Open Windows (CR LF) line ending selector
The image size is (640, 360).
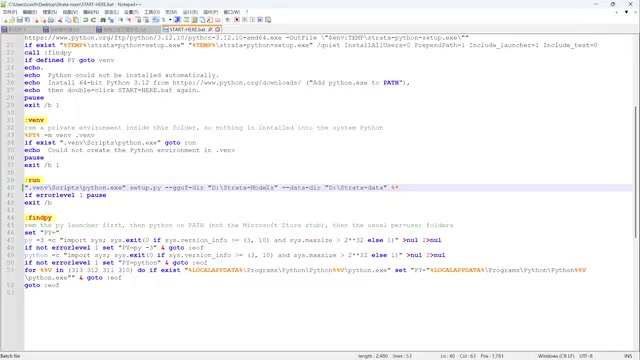pos(556,356)
